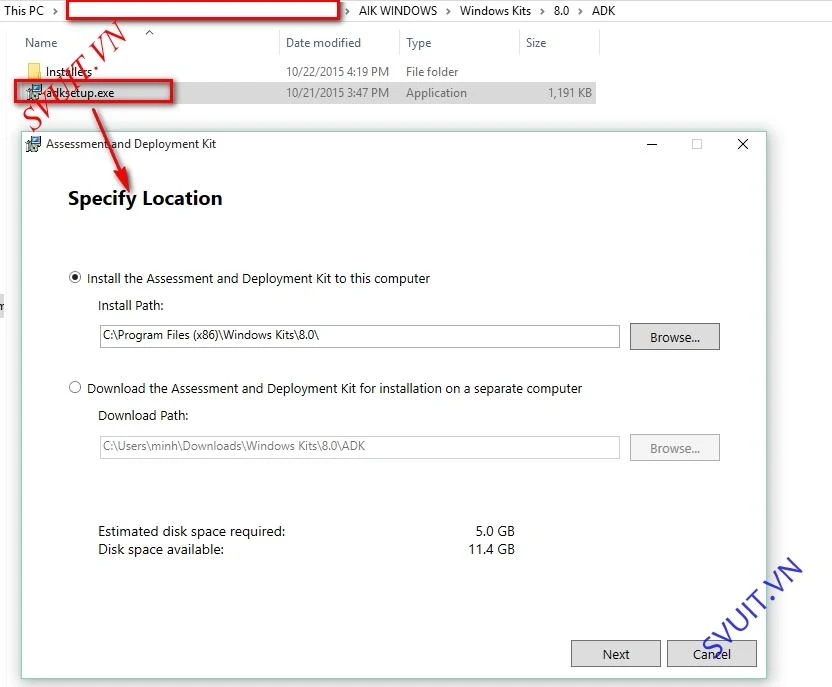Select Download the Kit for separate computer

[x=75, y=387]
